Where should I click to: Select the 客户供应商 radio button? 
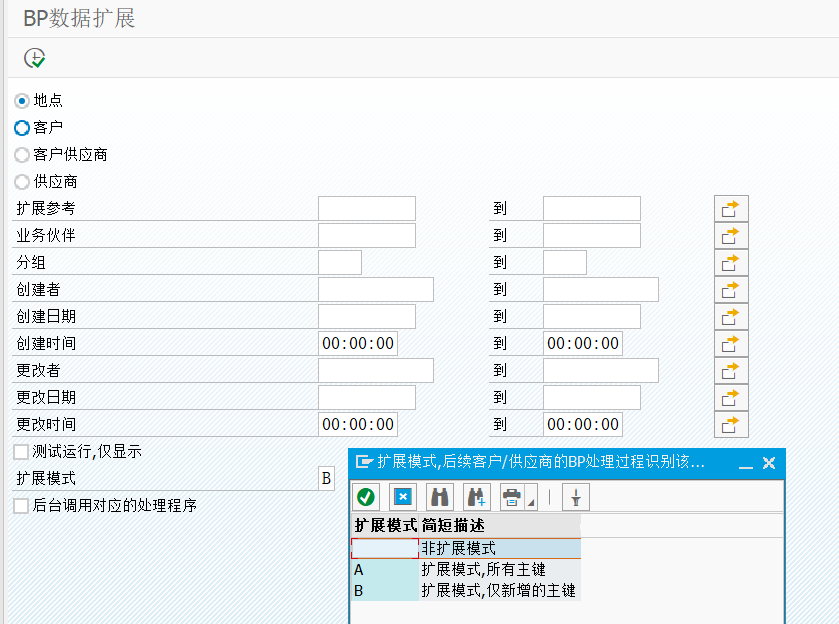[x=22, y=155]
